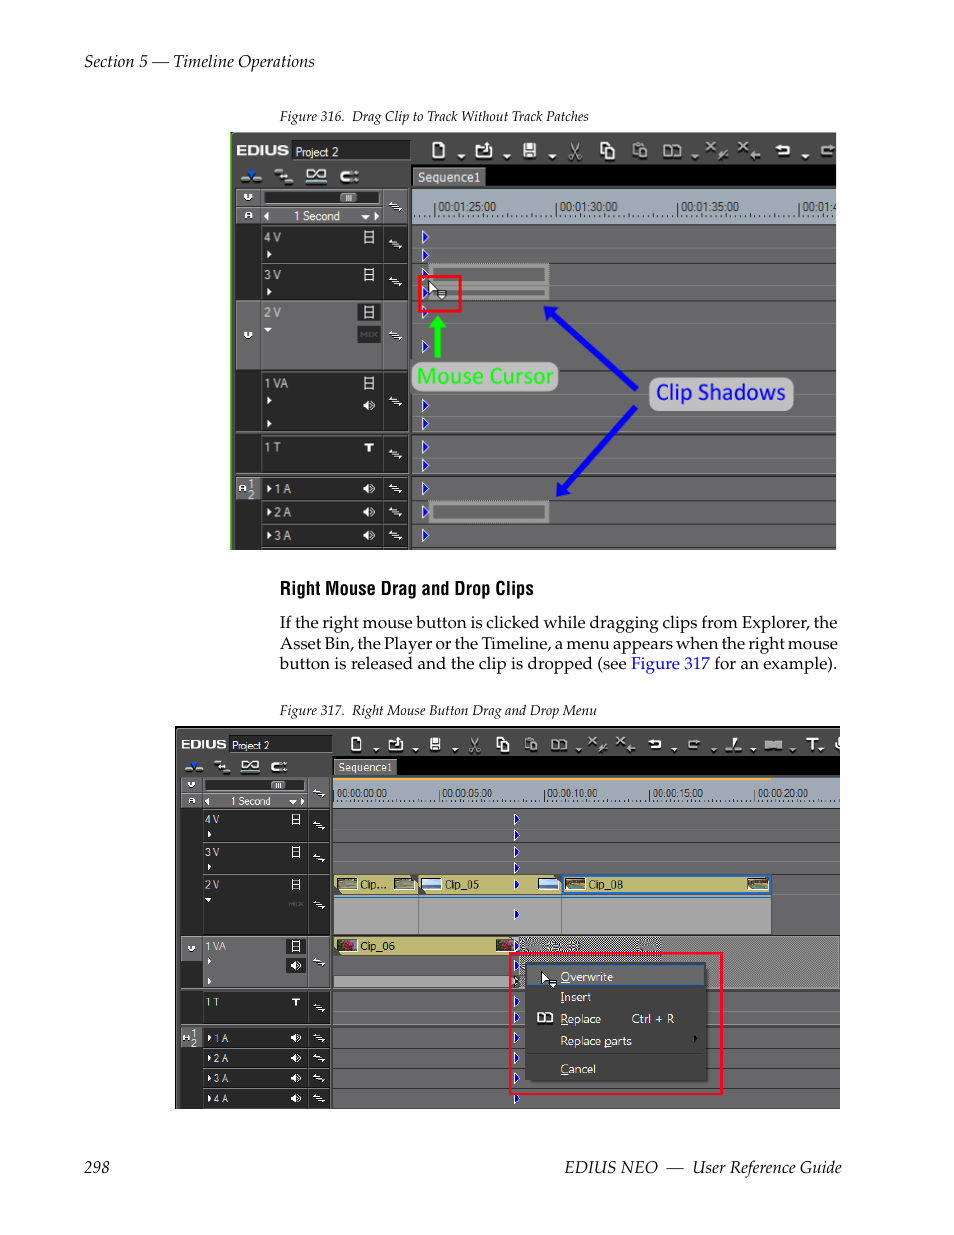
Task: Click the New Sequence icon in upper toolbar
Action: click(438, 150)
